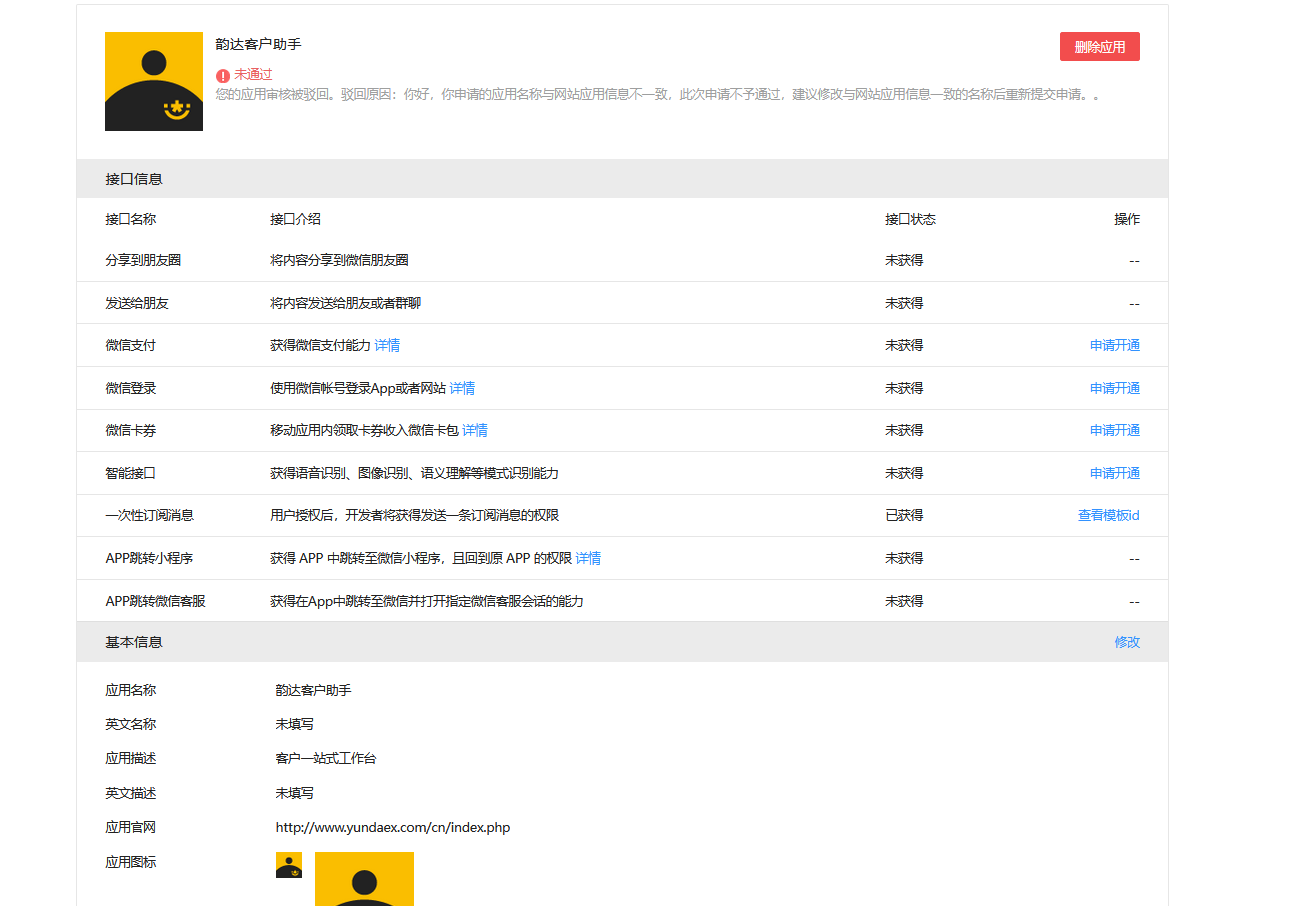Apply to enable 智能接口
This screenshot has height=906, width=1290.
(x=1115, y=473)
